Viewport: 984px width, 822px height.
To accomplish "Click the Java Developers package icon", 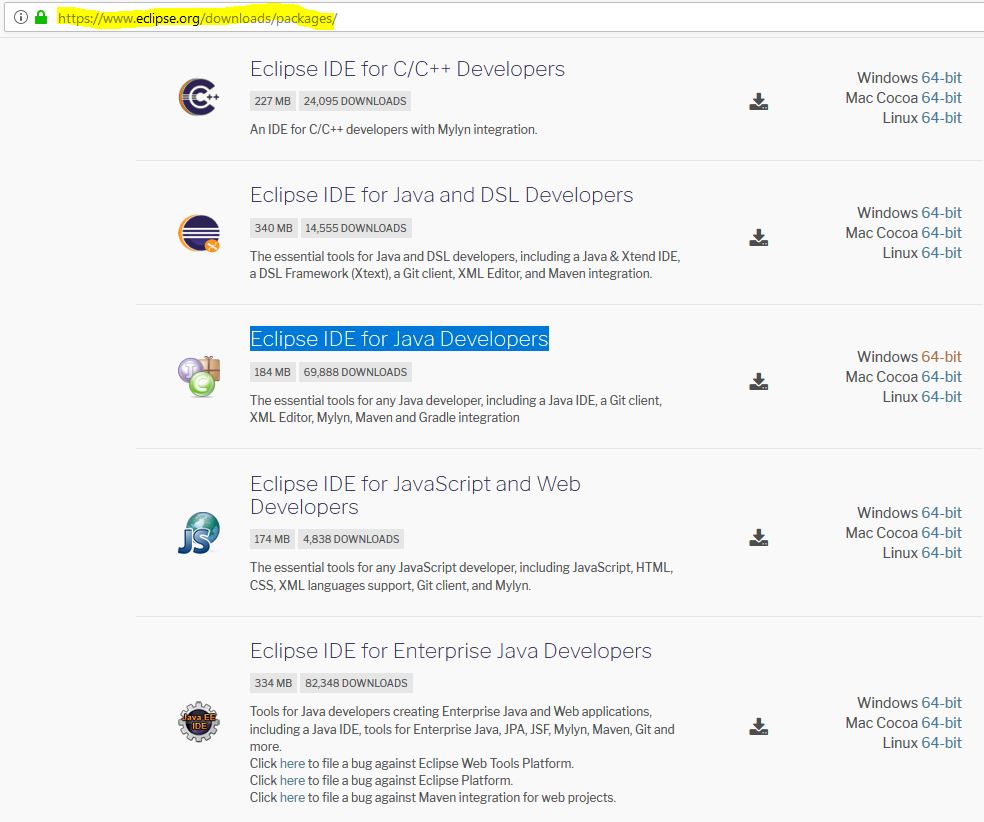I will click(198, 377).
